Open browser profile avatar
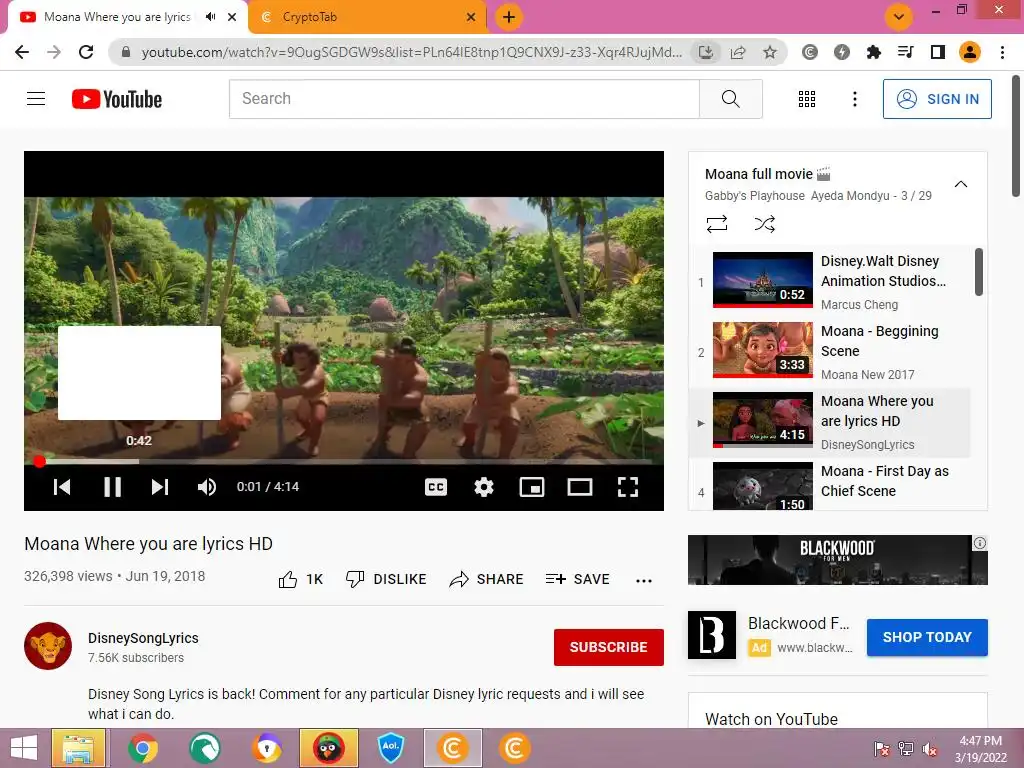The width and height of the screenshot is (1024, 768). point(970,52)
